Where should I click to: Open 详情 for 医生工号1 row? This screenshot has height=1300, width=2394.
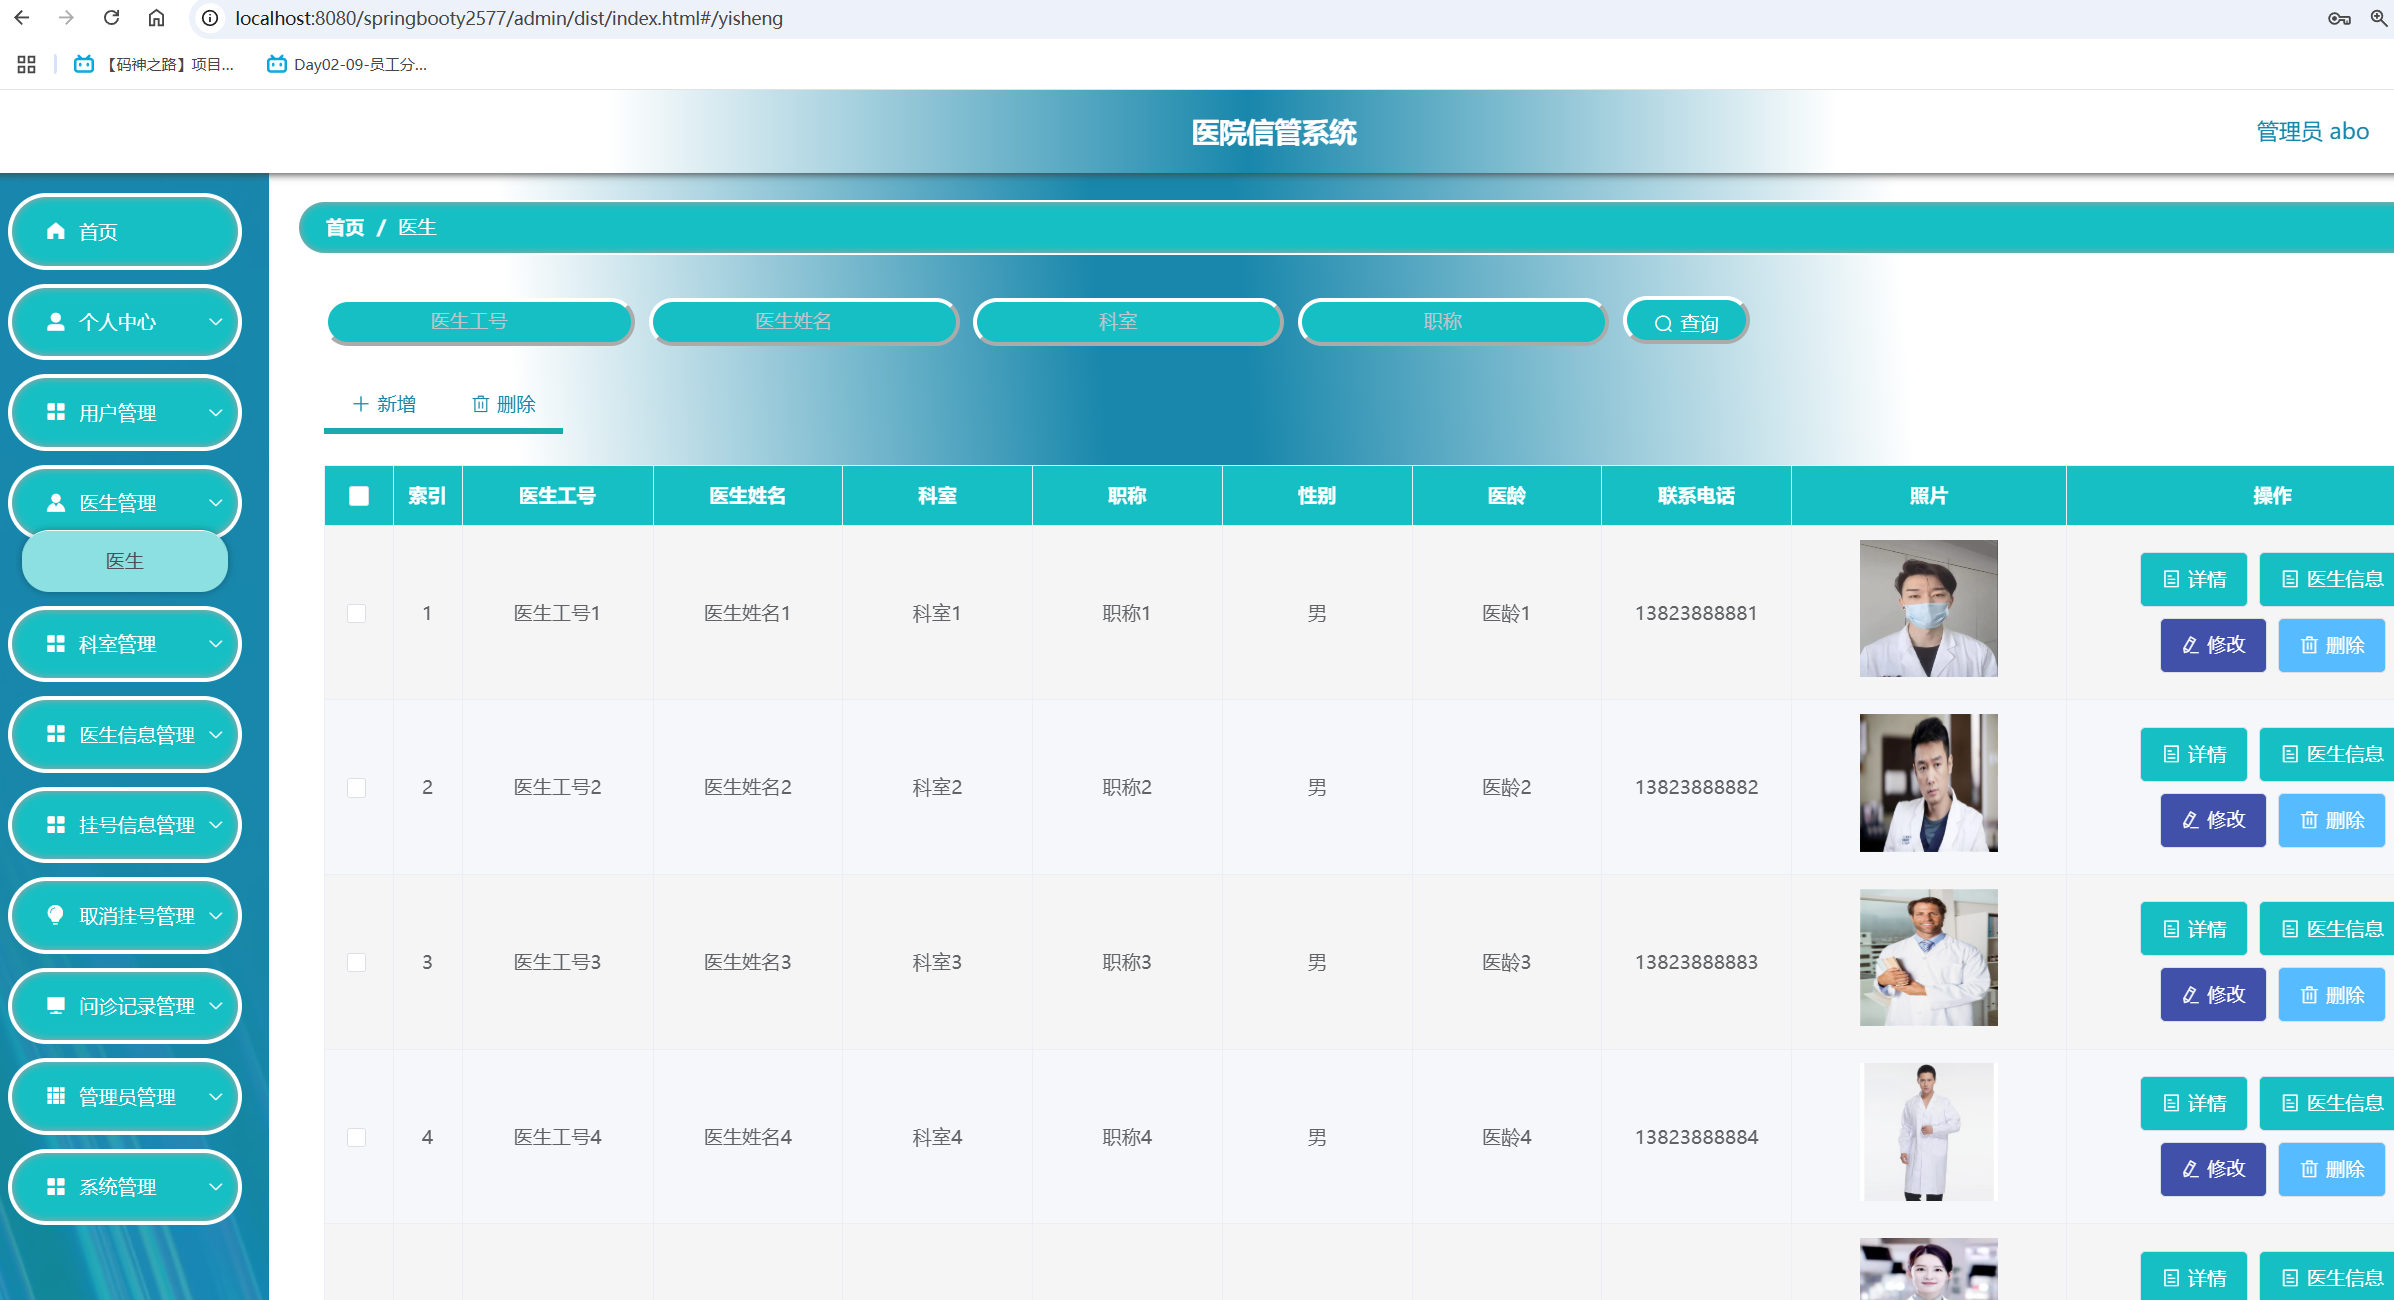coord(2194,579)
